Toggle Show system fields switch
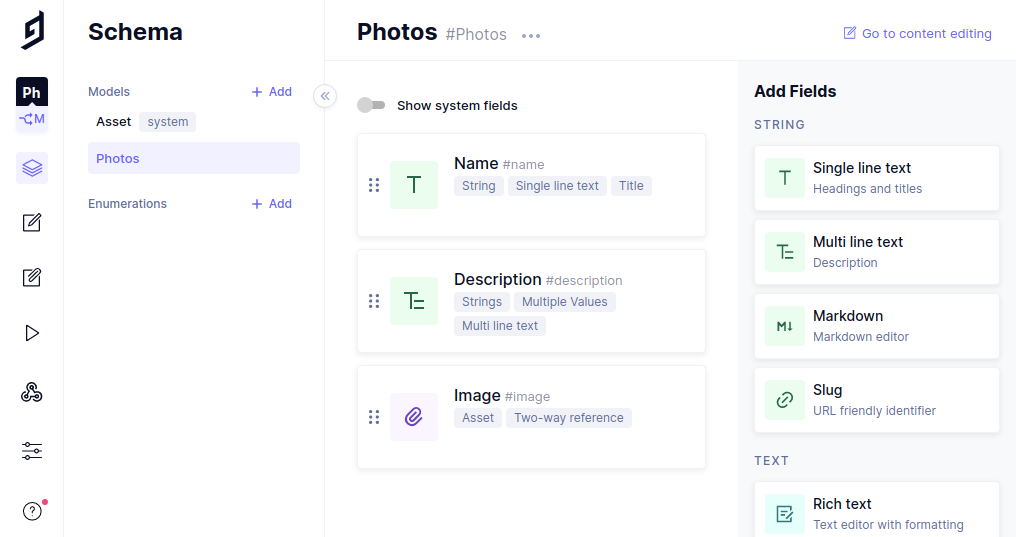 point(371,105)
